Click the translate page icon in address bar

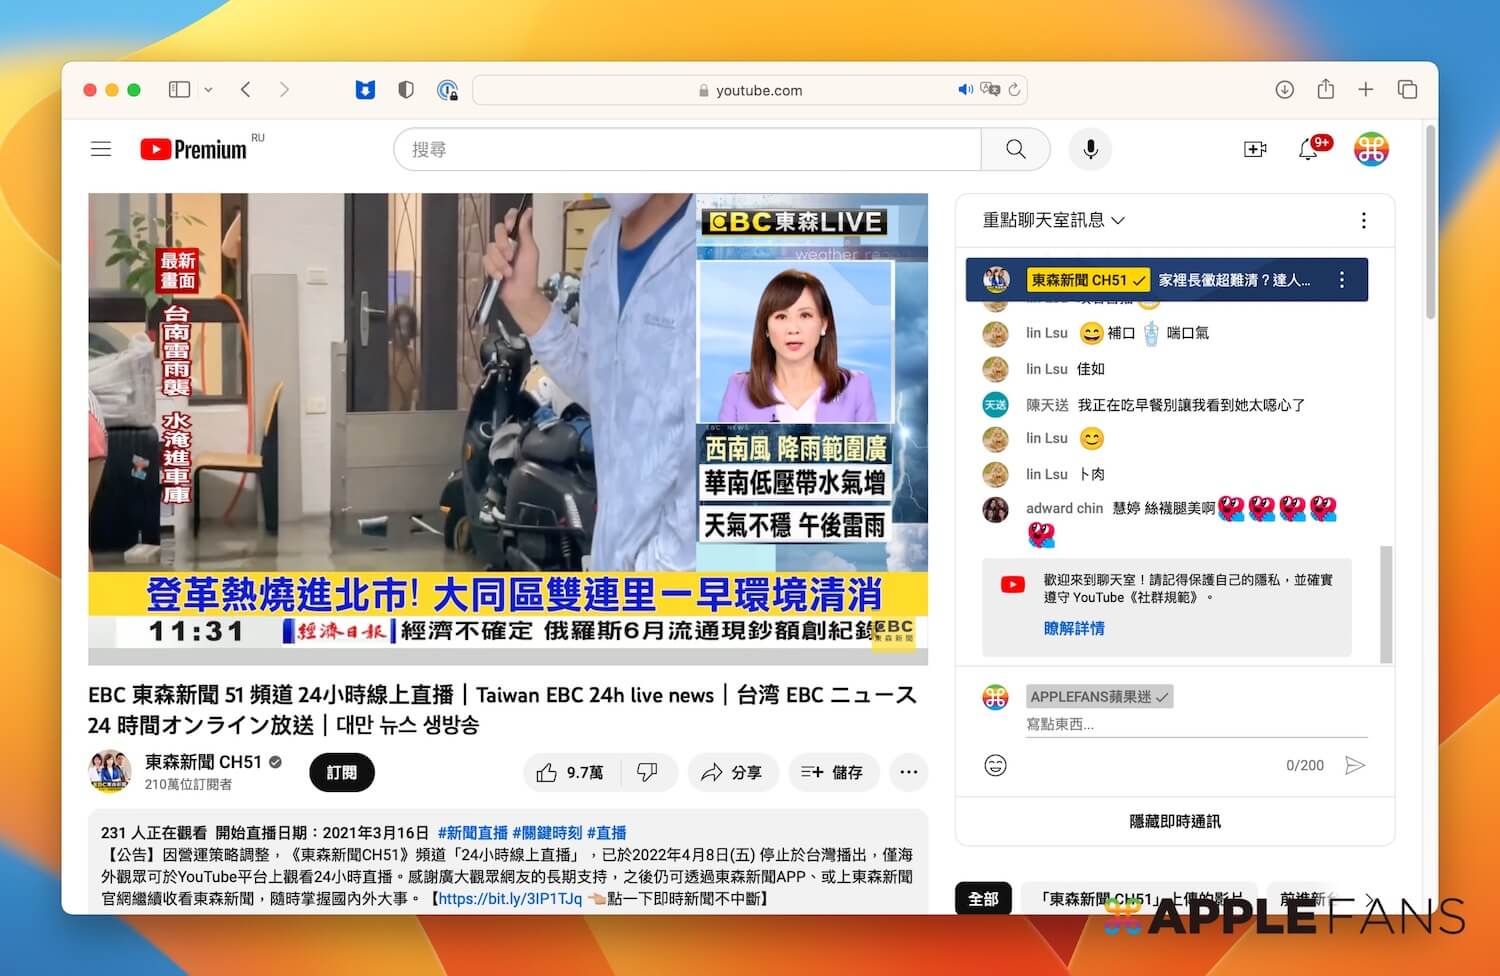(x=990, y=89)
